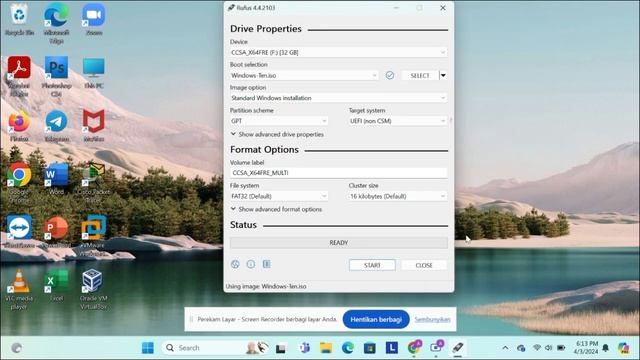Open the Rufus log icon
Screen dimensions: 640x360
[267, 264]
